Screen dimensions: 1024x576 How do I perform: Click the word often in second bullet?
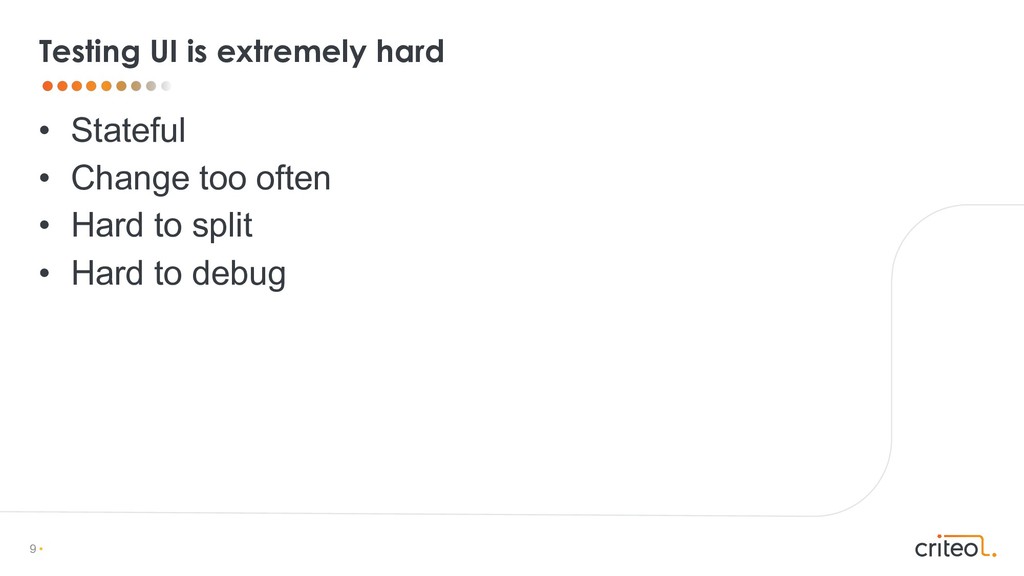click(293, 178)
